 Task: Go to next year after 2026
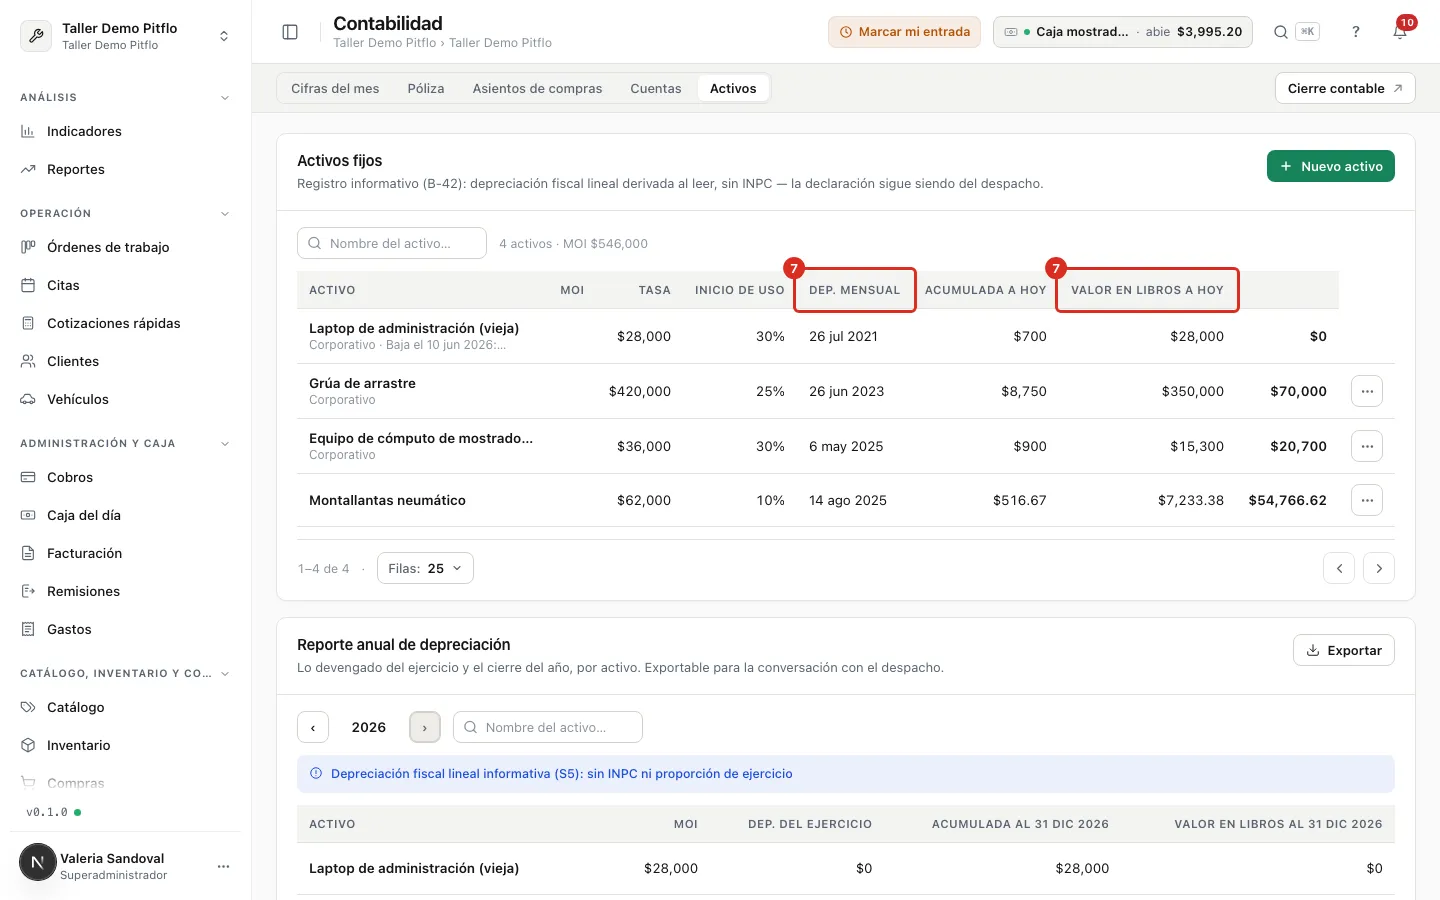coord(425,727)
